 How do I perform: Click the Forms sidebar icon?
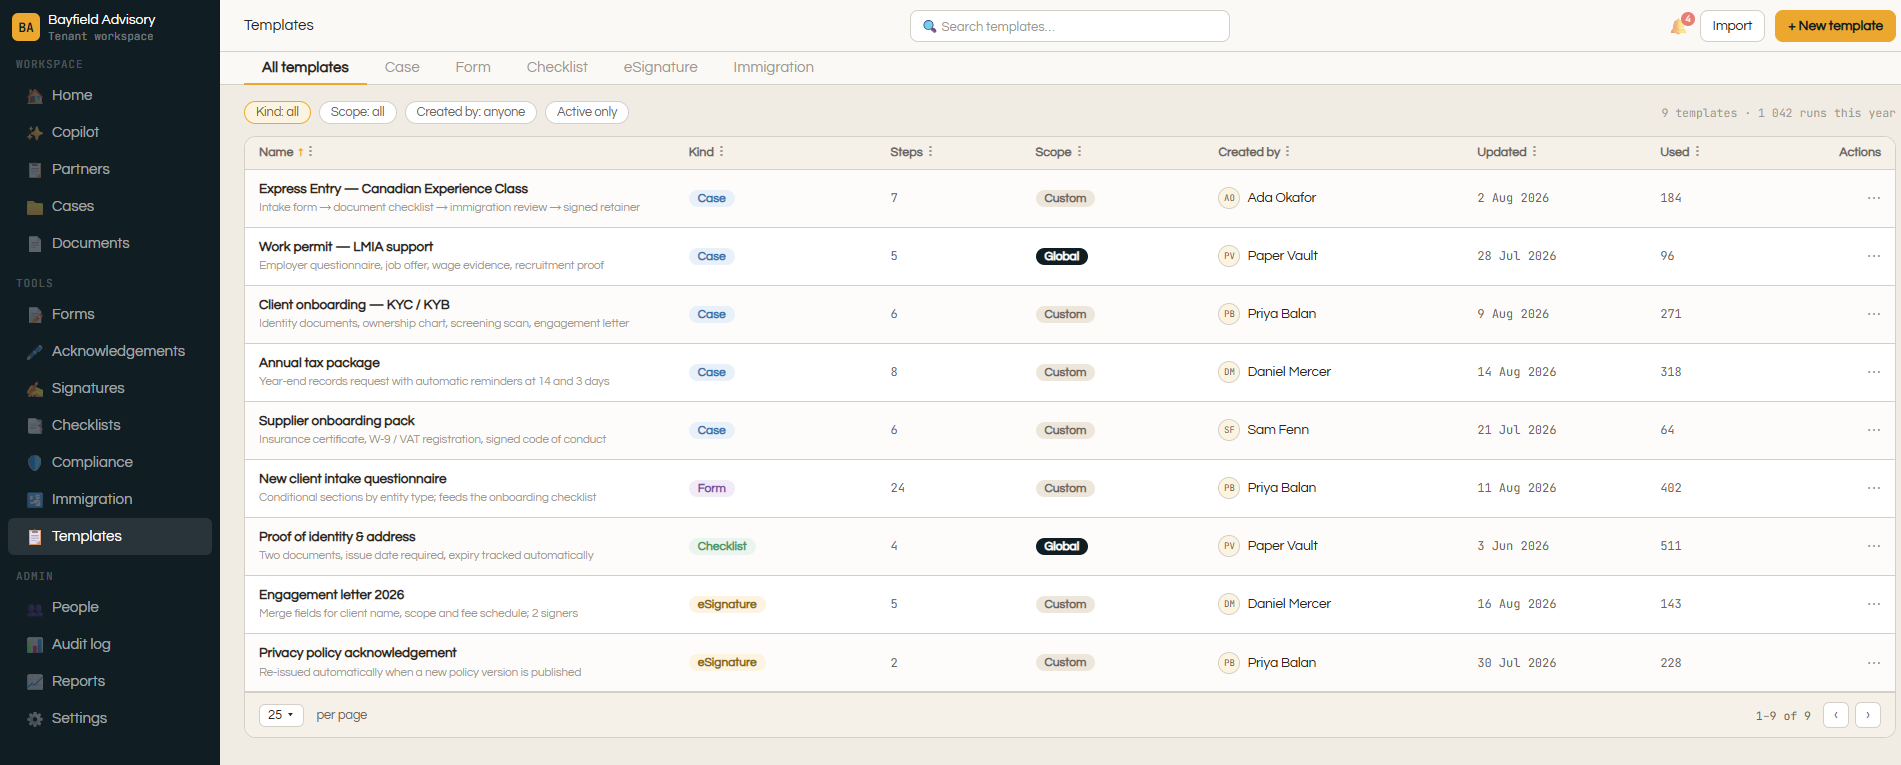pyautogui.click(x=35, y=315)
